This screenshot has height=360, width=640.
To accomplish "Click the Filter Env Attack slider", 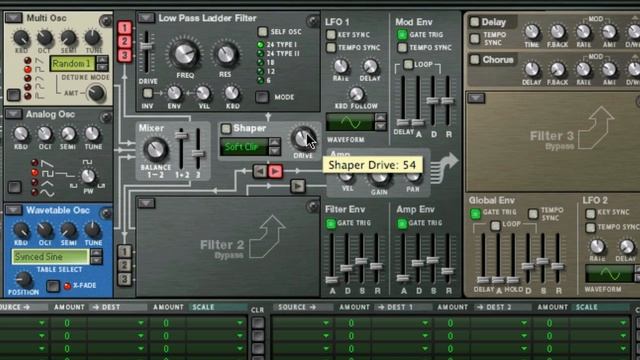I will tap(331, 280).
